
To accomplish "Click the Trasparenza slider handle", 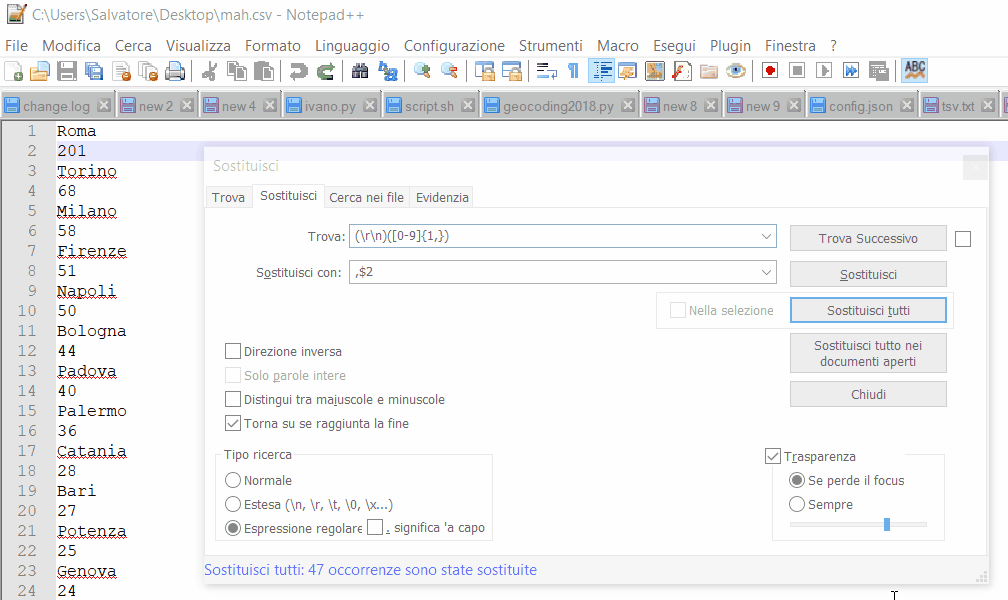I will [887, 524].
